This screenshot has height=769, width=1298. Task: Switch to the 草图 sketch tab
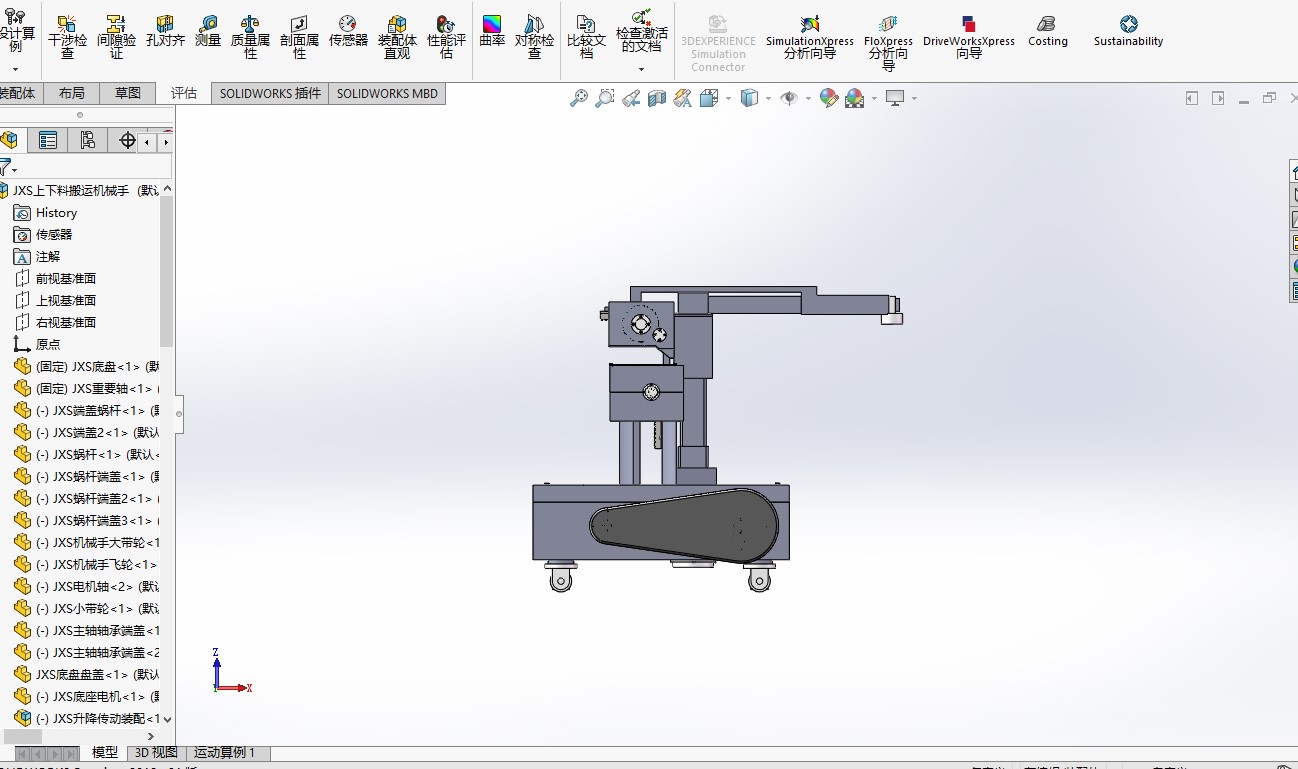click(128, 93)
